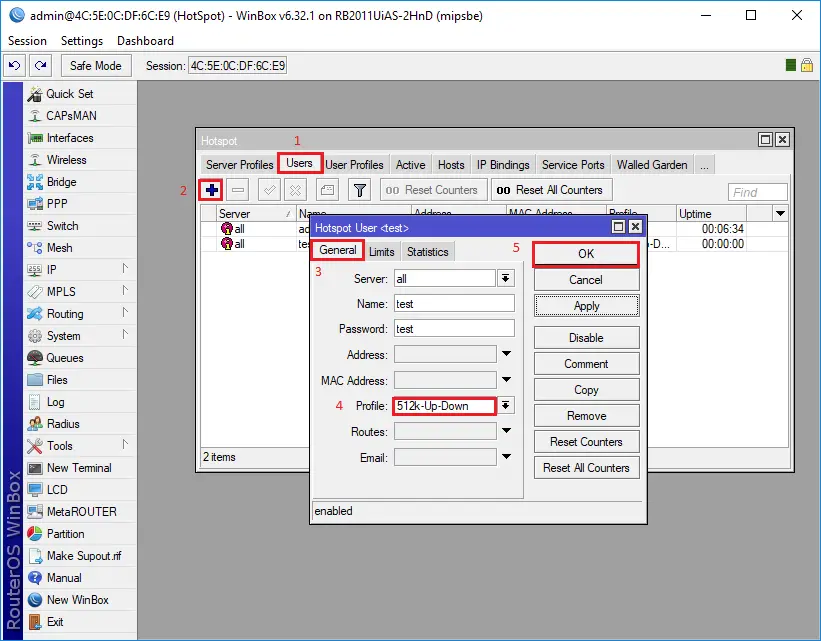The width and height of the screenshot is (821, 641).
Task: Click the Disable button
Action: pos(586,338)
